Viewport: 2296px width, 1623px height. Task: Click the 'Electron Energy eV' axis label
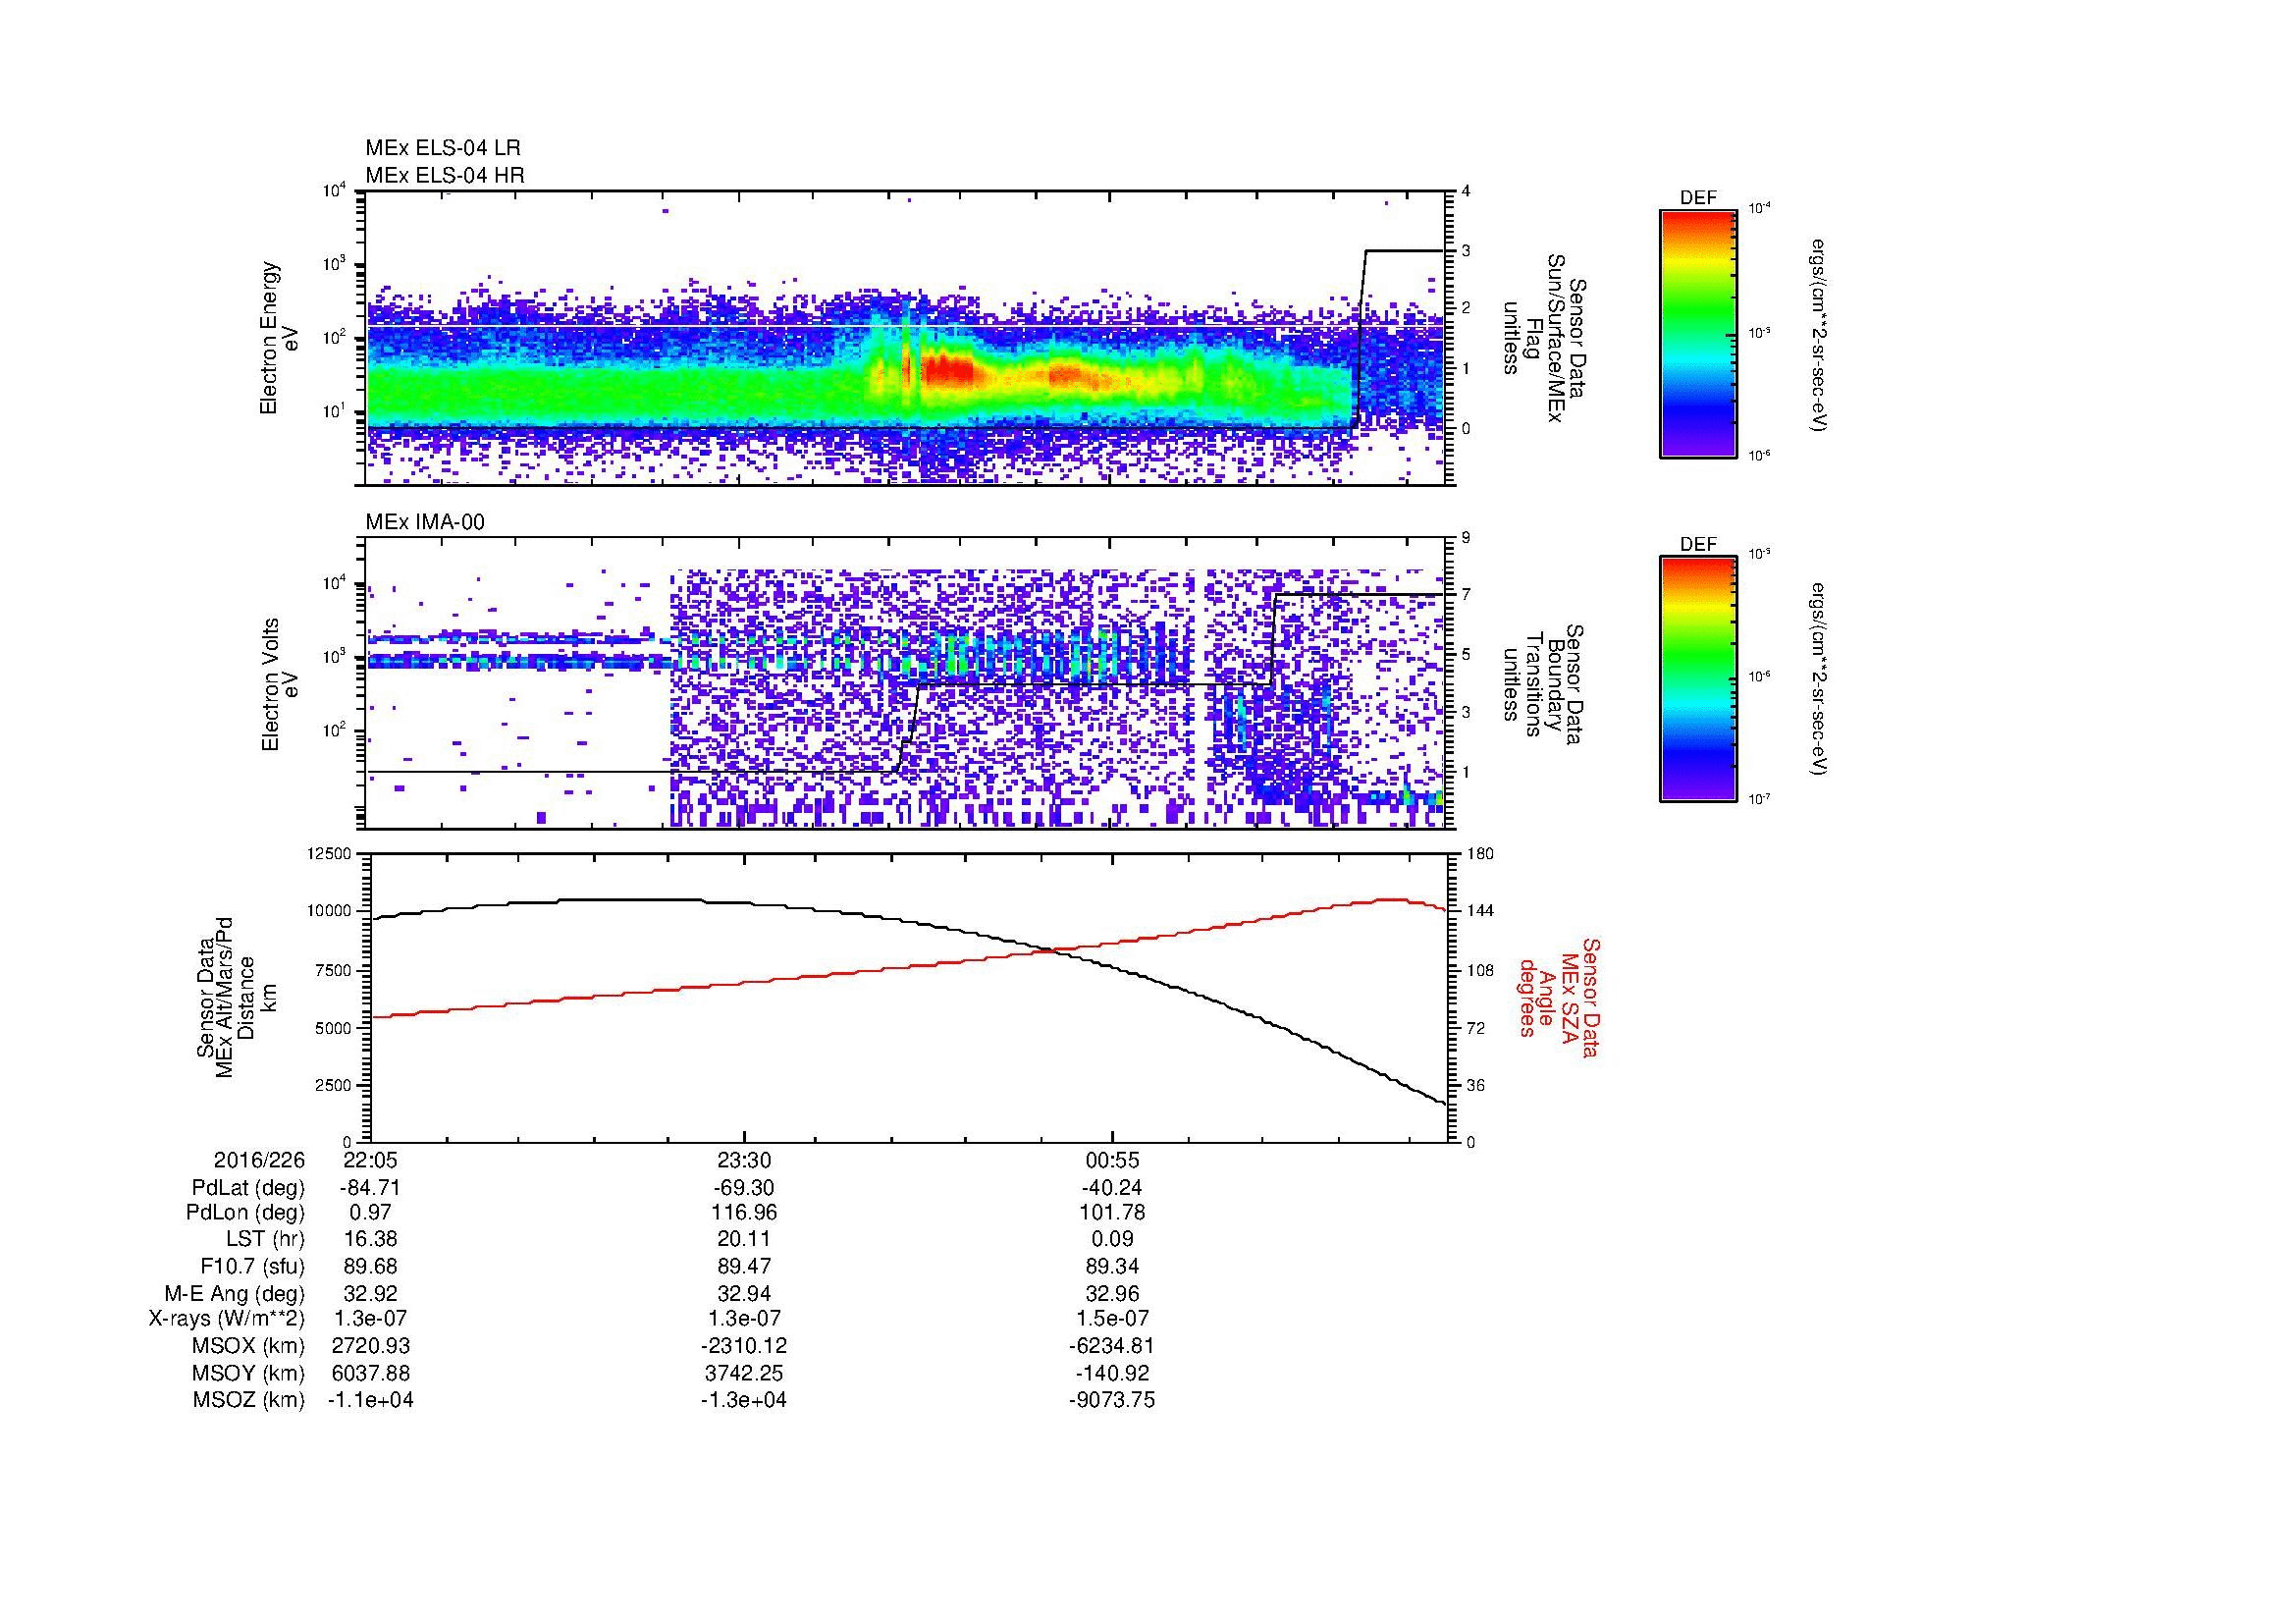pos(279,338)
